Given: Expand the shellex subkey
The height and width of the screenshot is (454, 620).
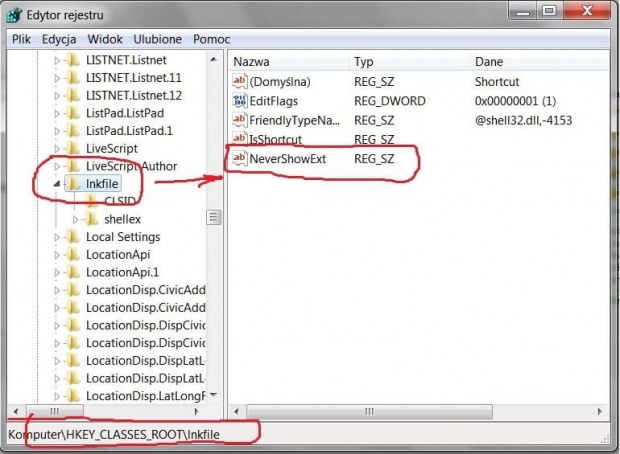Looking at the screenshot, I should pyautogui.click(x=75, y=219).
